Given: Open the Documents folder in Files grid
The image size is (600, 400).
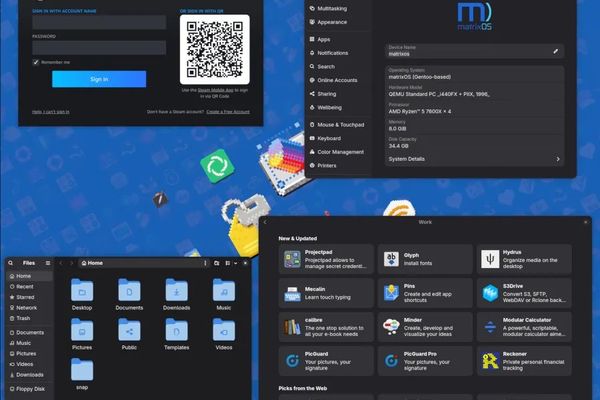Looking at the screenshot, I should [129, 294].
